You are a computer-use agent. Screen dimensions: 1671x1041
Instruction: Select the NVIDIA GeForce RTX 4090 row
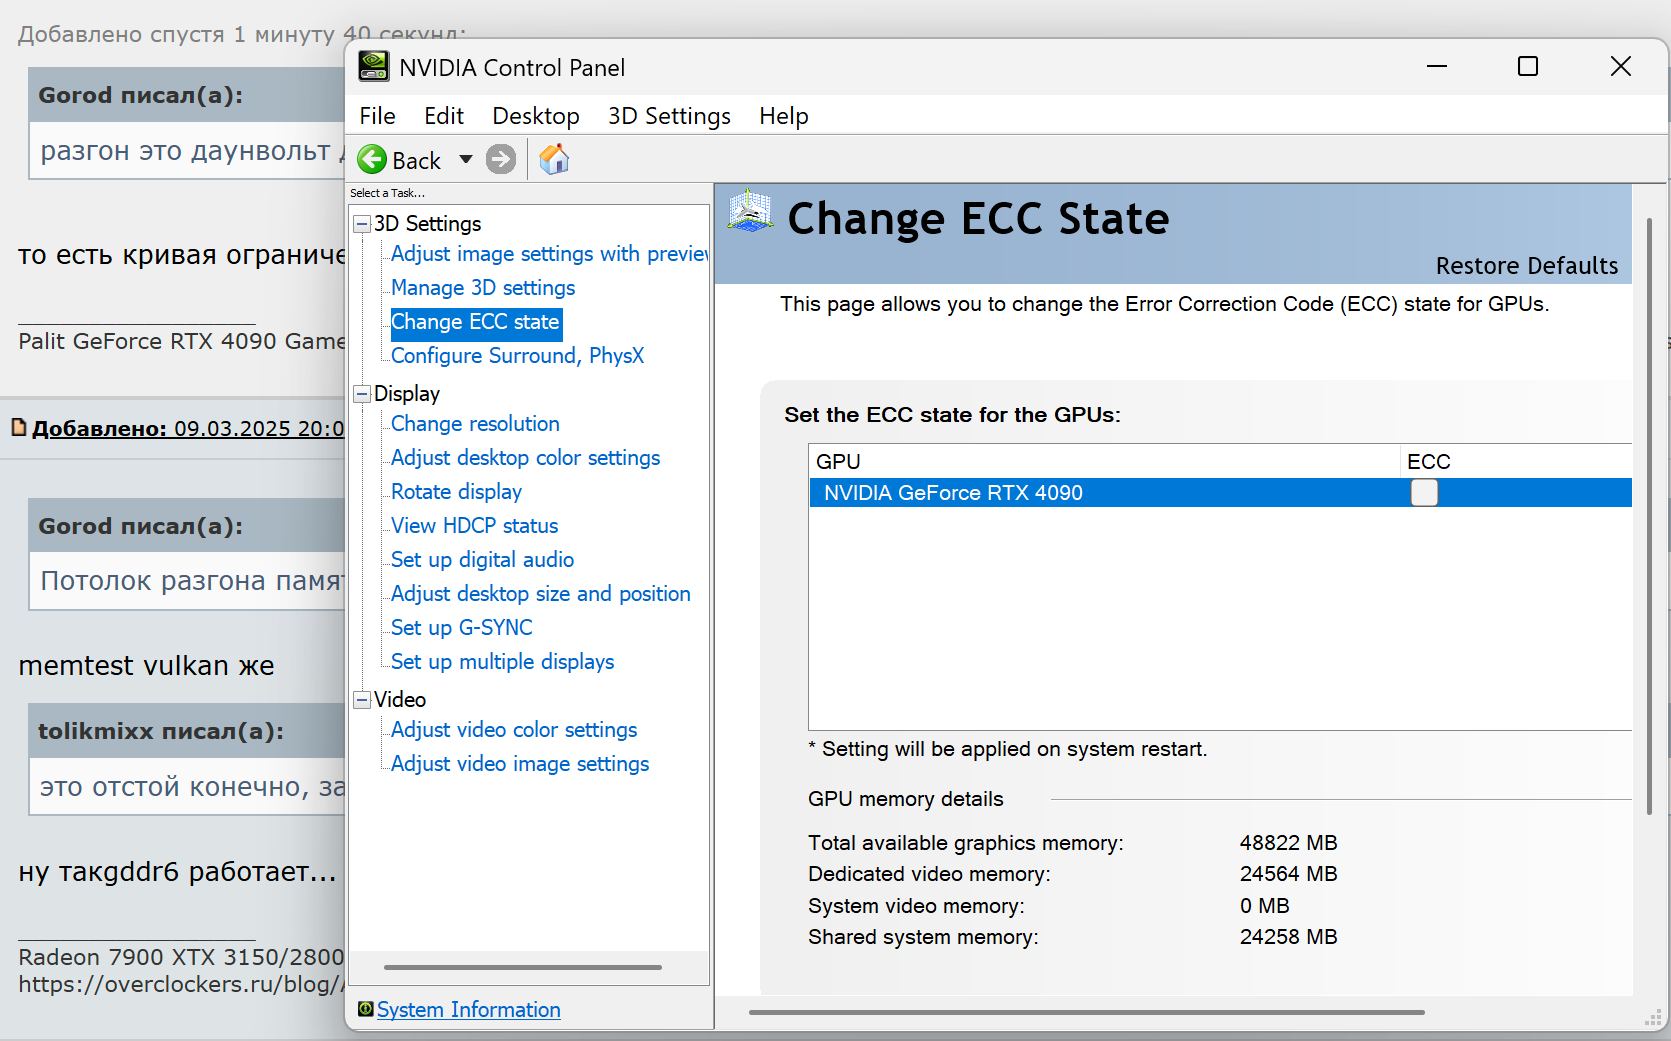tap(1220, 492)
